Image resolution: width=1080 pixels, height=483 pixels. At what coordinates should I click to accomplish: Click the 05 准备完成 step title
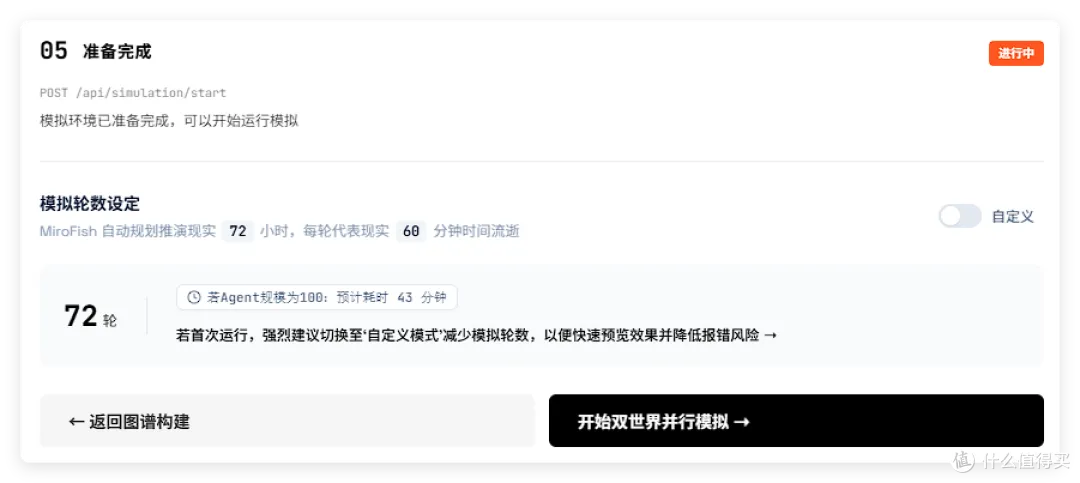click(96, 52)
